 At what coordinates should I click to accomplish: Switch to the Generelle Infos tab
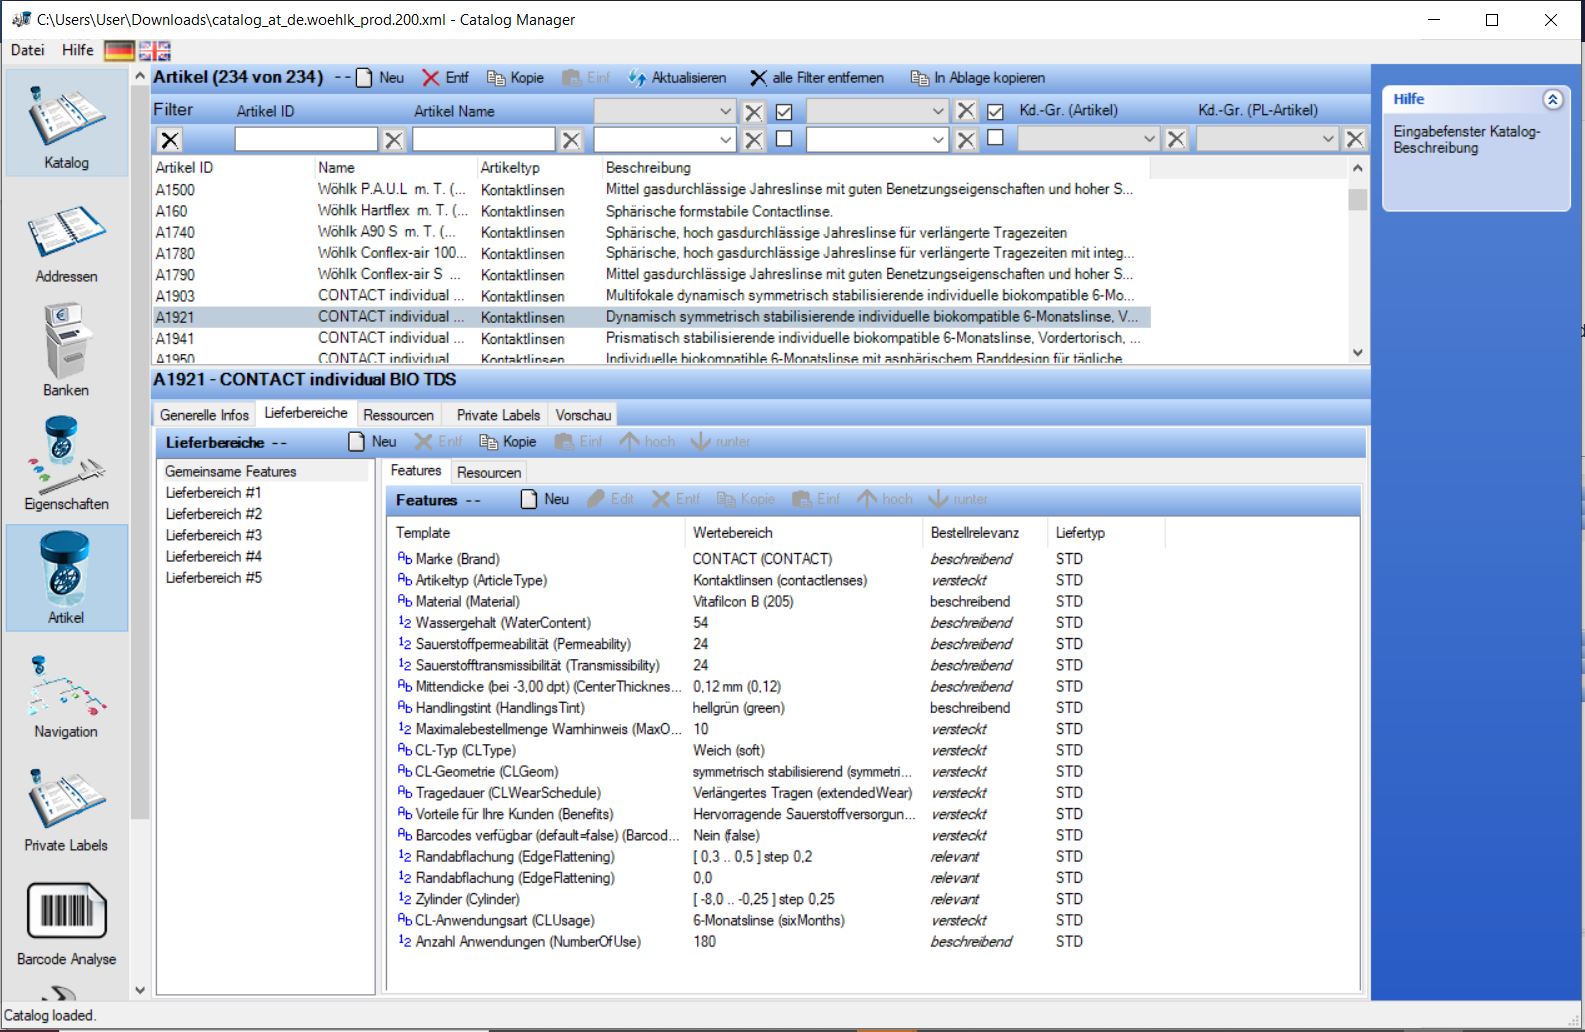pos(204,415)
